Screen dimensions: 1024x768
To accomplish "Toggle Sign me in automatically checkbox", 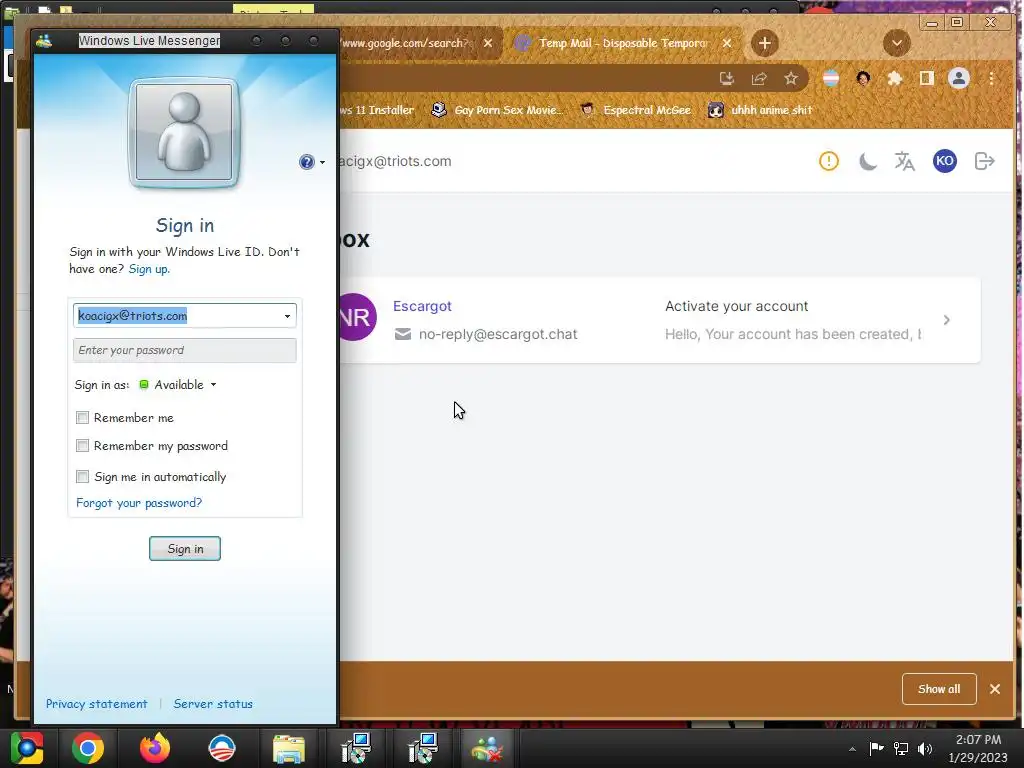I will [82, 476].
